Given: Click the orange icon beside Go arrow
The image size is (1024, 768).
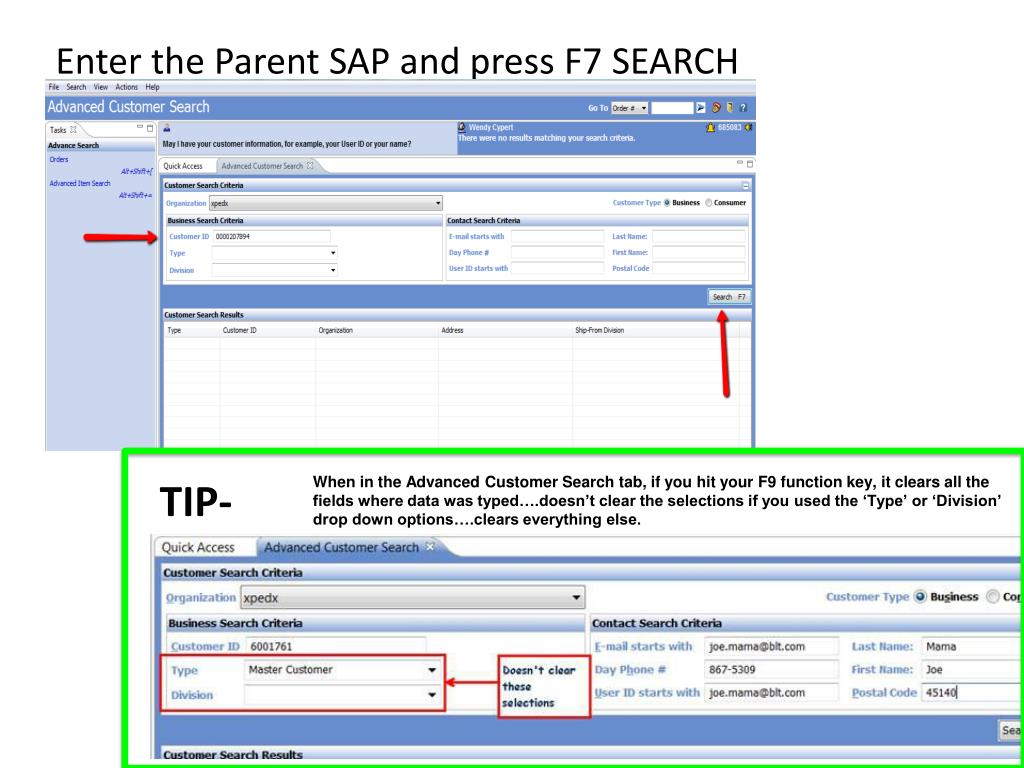Looking at the screenshot, I should (x=716, y=108).
